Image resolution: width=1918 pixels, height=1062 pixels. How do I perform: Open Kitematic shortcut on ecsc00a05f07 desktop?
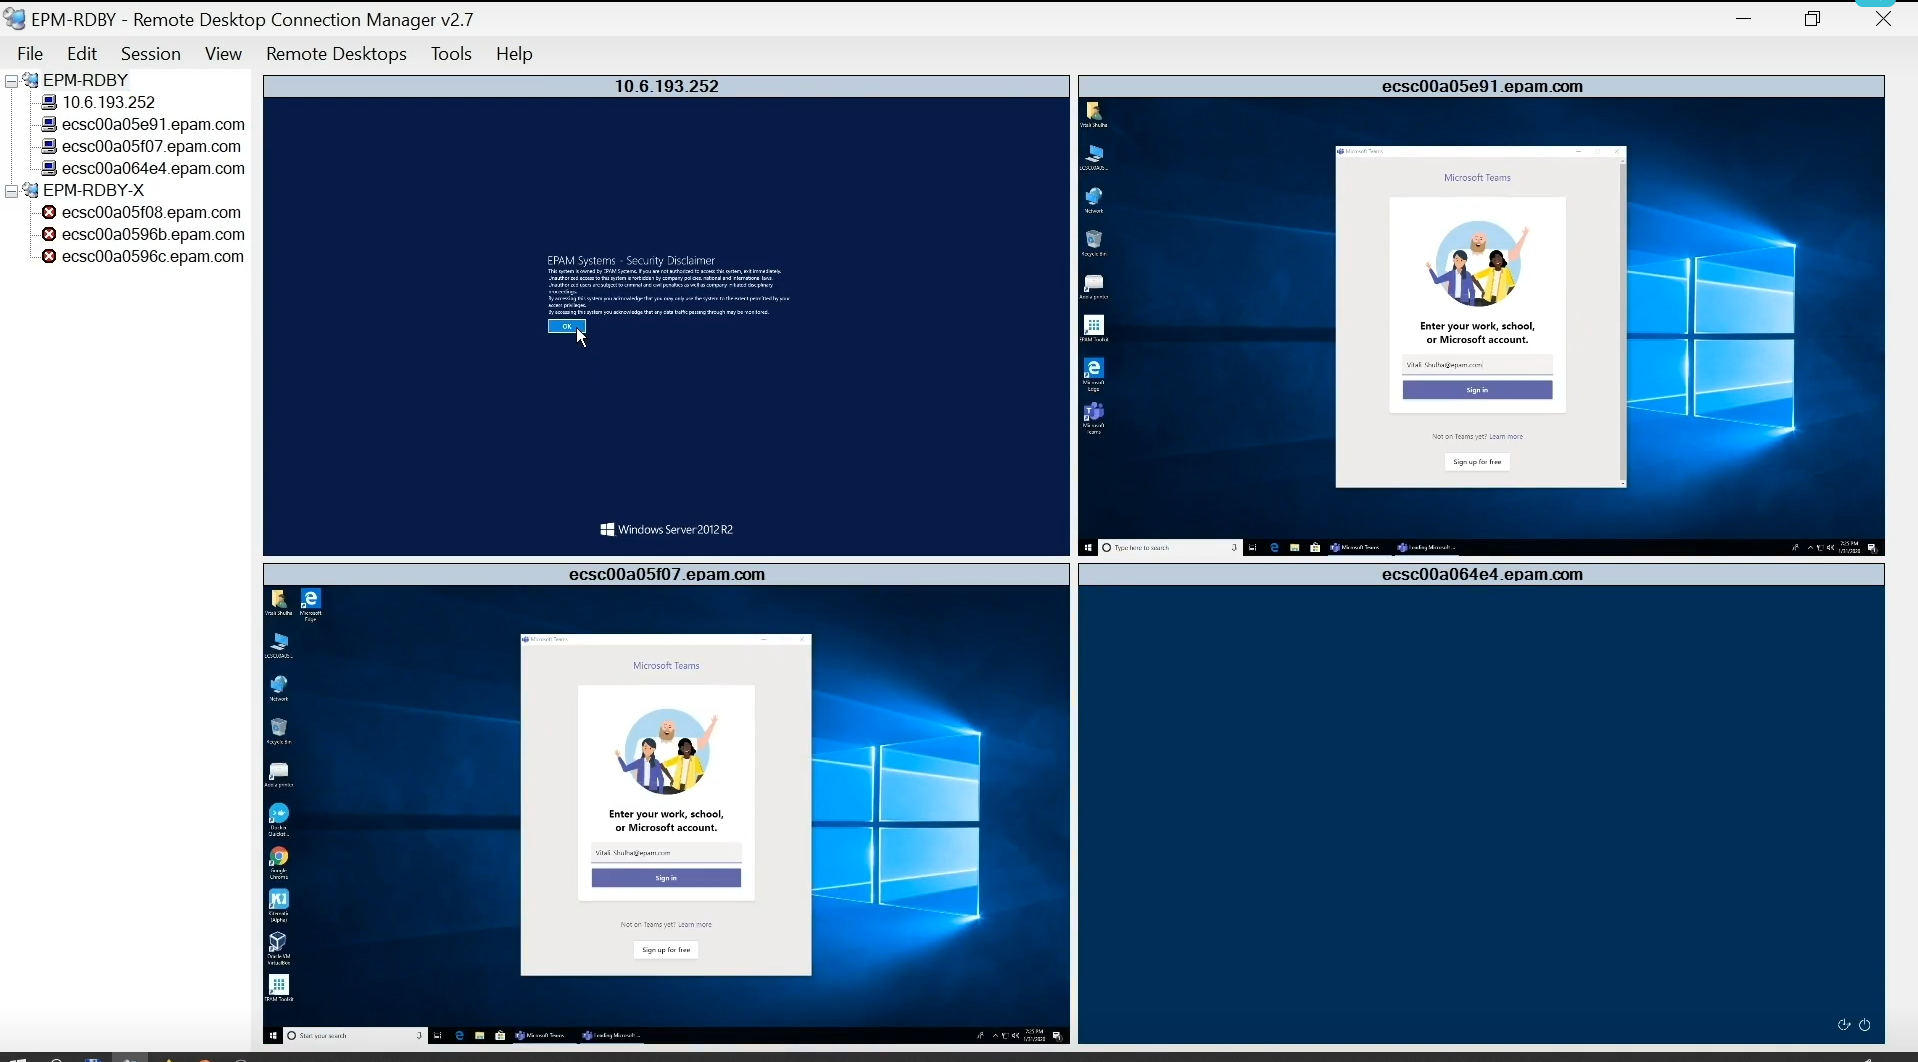click(x=279, y=904)
